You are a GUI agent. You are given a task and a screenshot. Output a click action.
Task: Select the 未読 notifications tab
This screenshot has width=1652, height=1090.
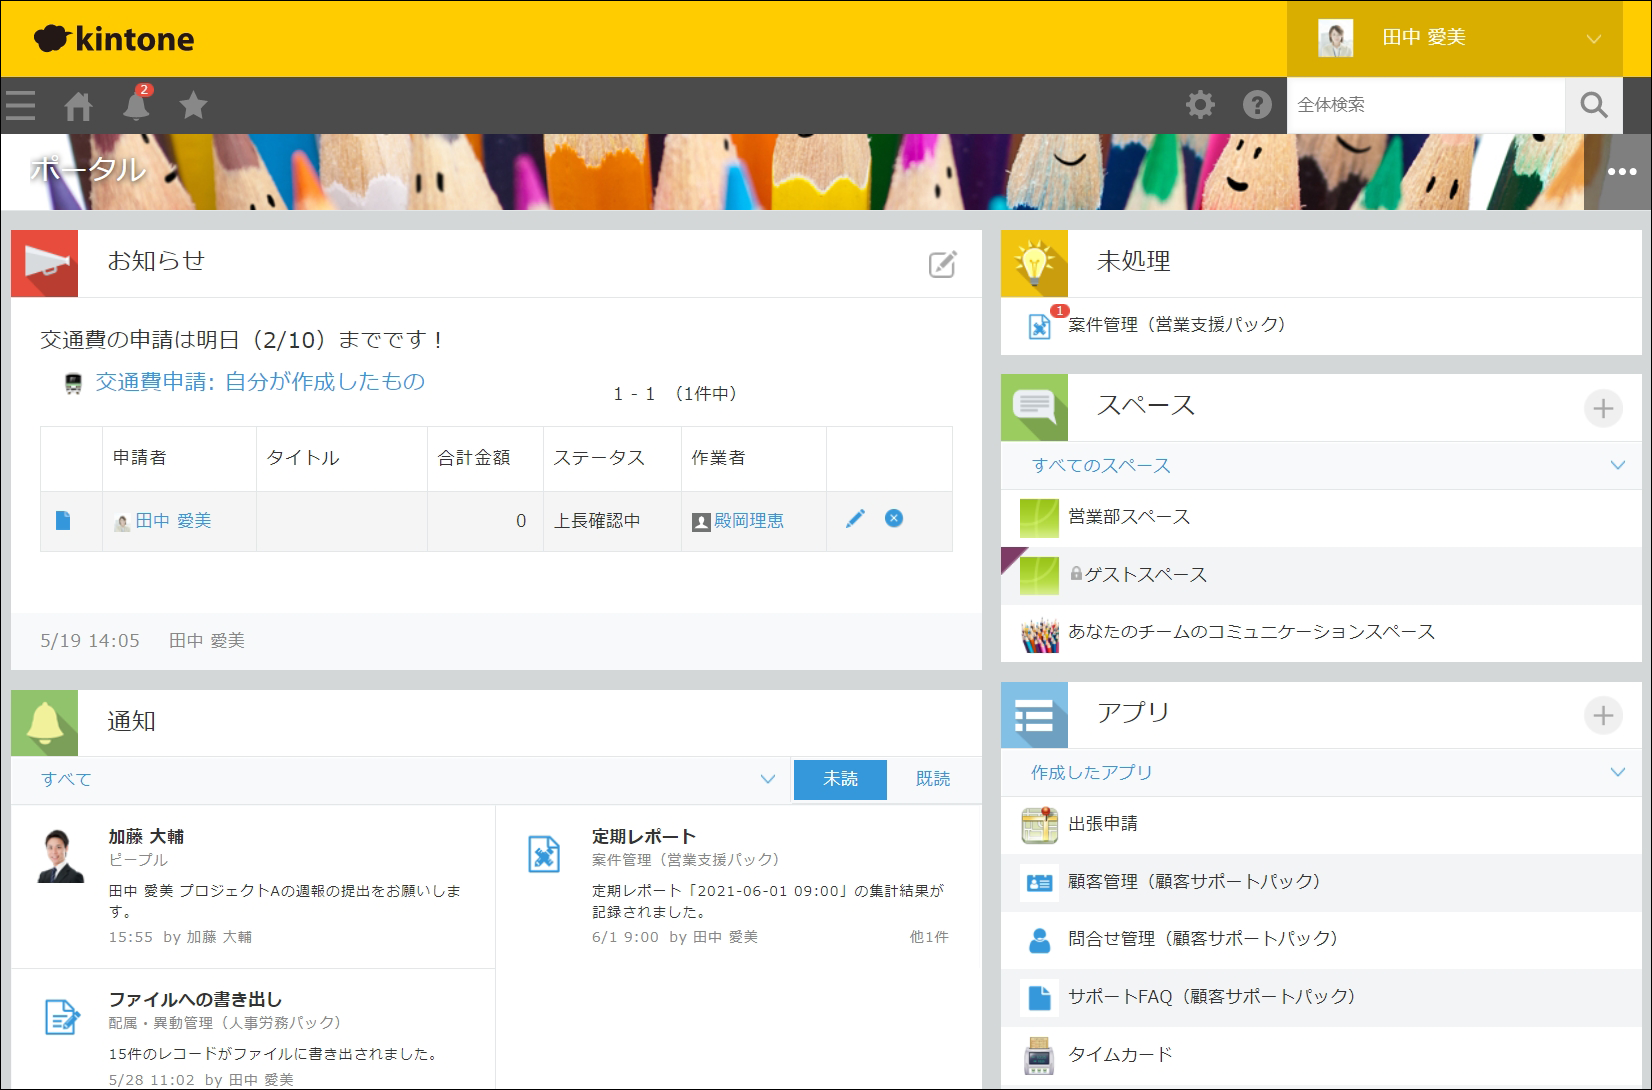839,779
